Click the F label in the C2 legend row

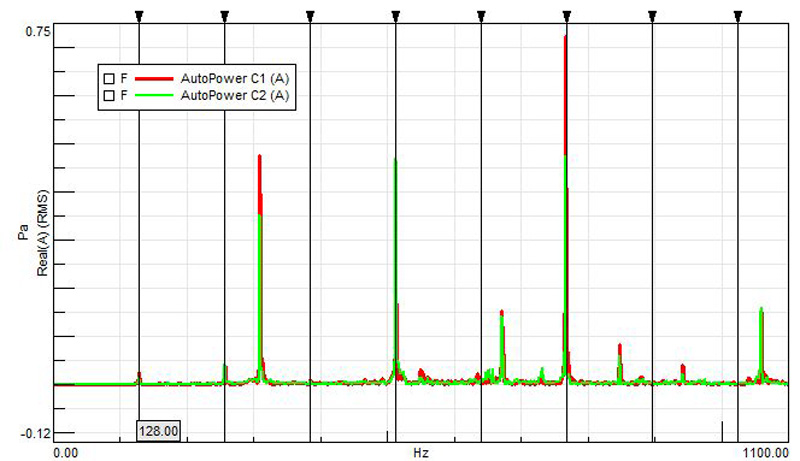pyautogui.click(x=123, y=95)
